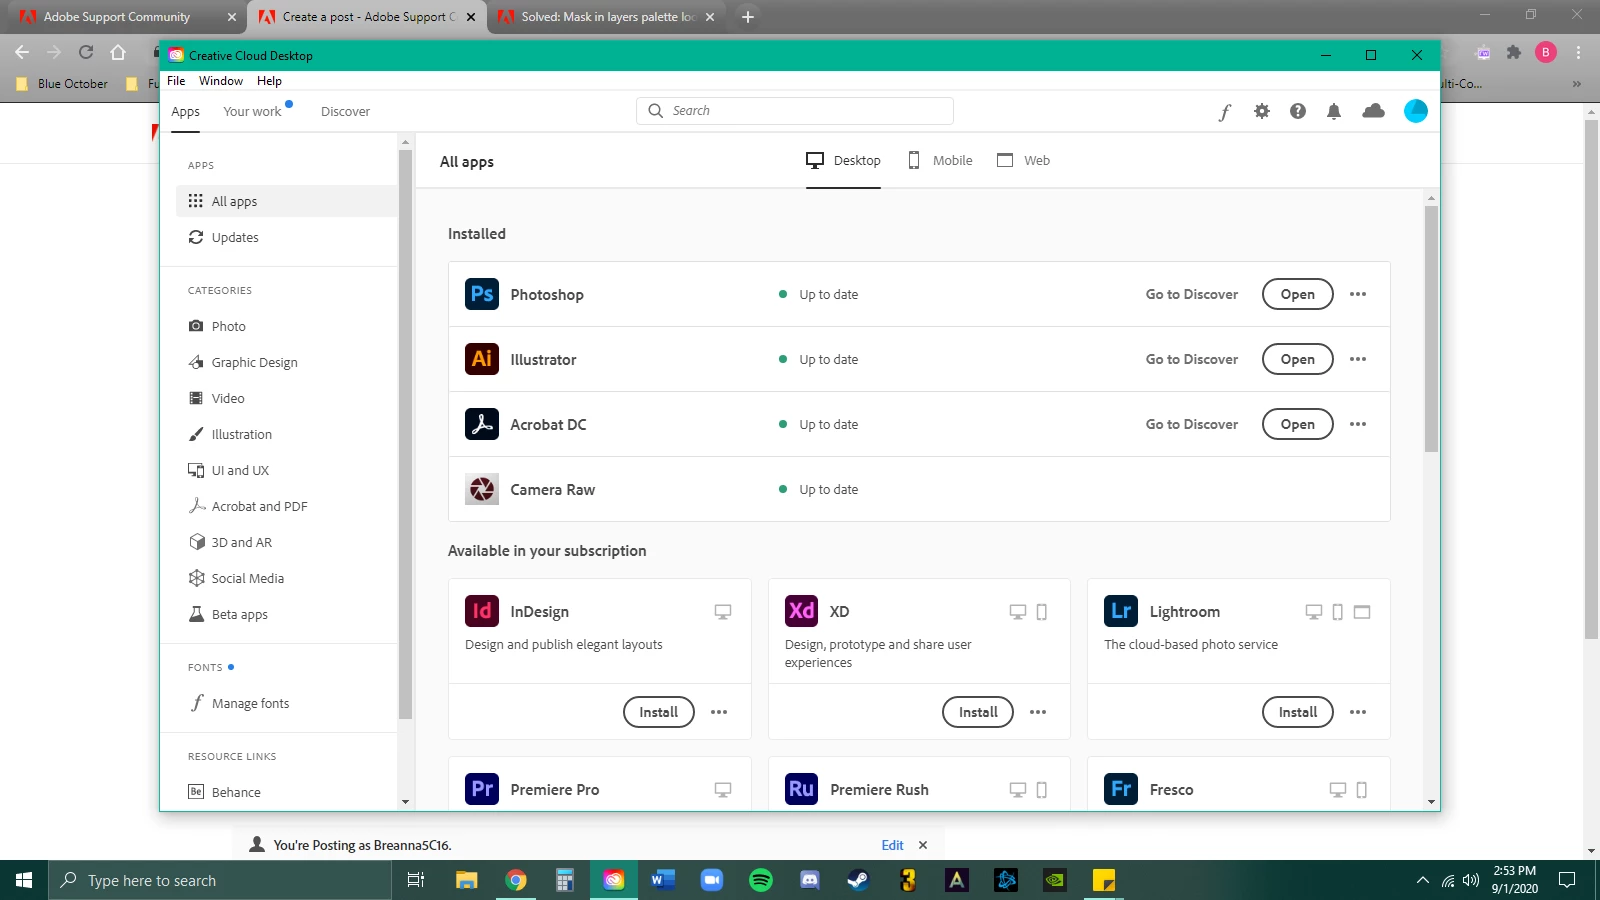Click the Creative Cloud search field
The image size is (1600, 900).
795,111
